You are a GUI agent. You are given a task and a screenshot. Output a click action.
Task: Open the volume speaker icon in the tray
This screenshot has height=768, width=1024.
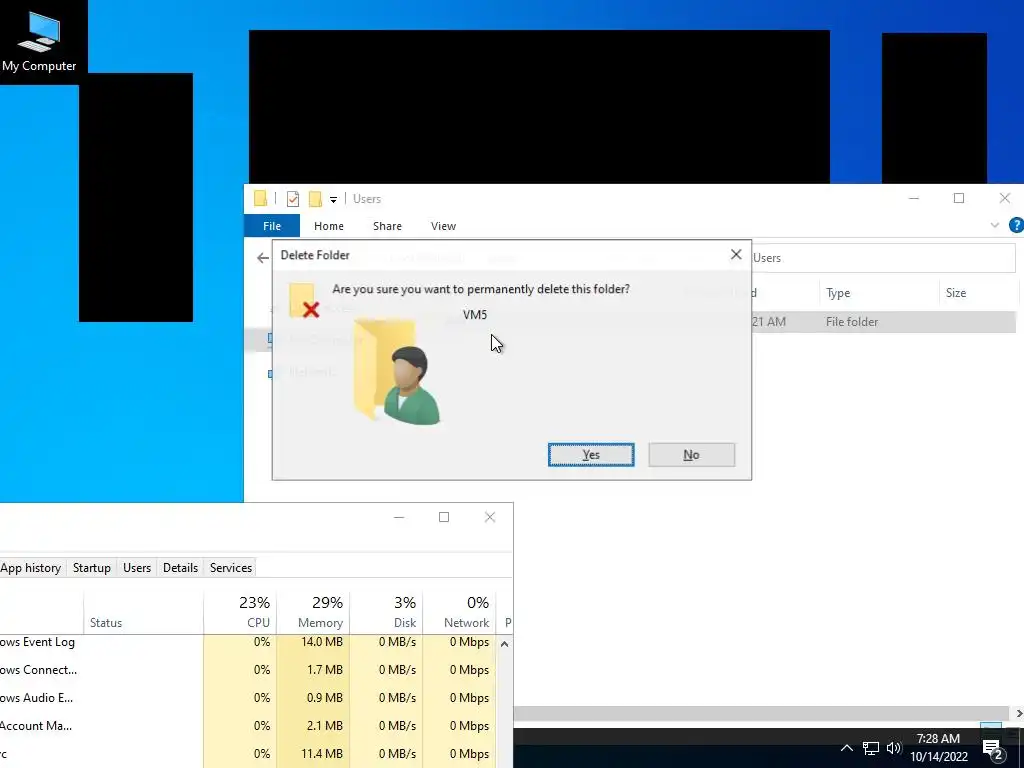(x=893, y=748)
